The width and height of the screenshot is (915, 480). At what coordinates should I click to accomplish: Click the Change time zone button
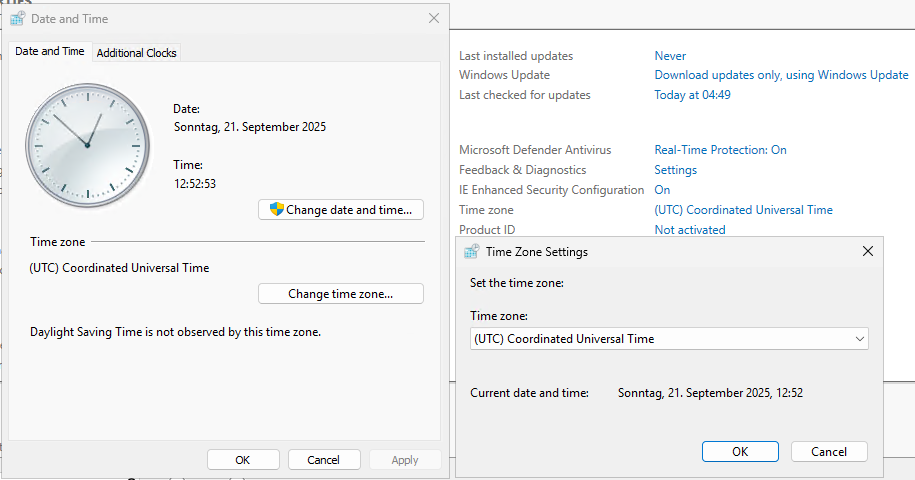[341, 294]
